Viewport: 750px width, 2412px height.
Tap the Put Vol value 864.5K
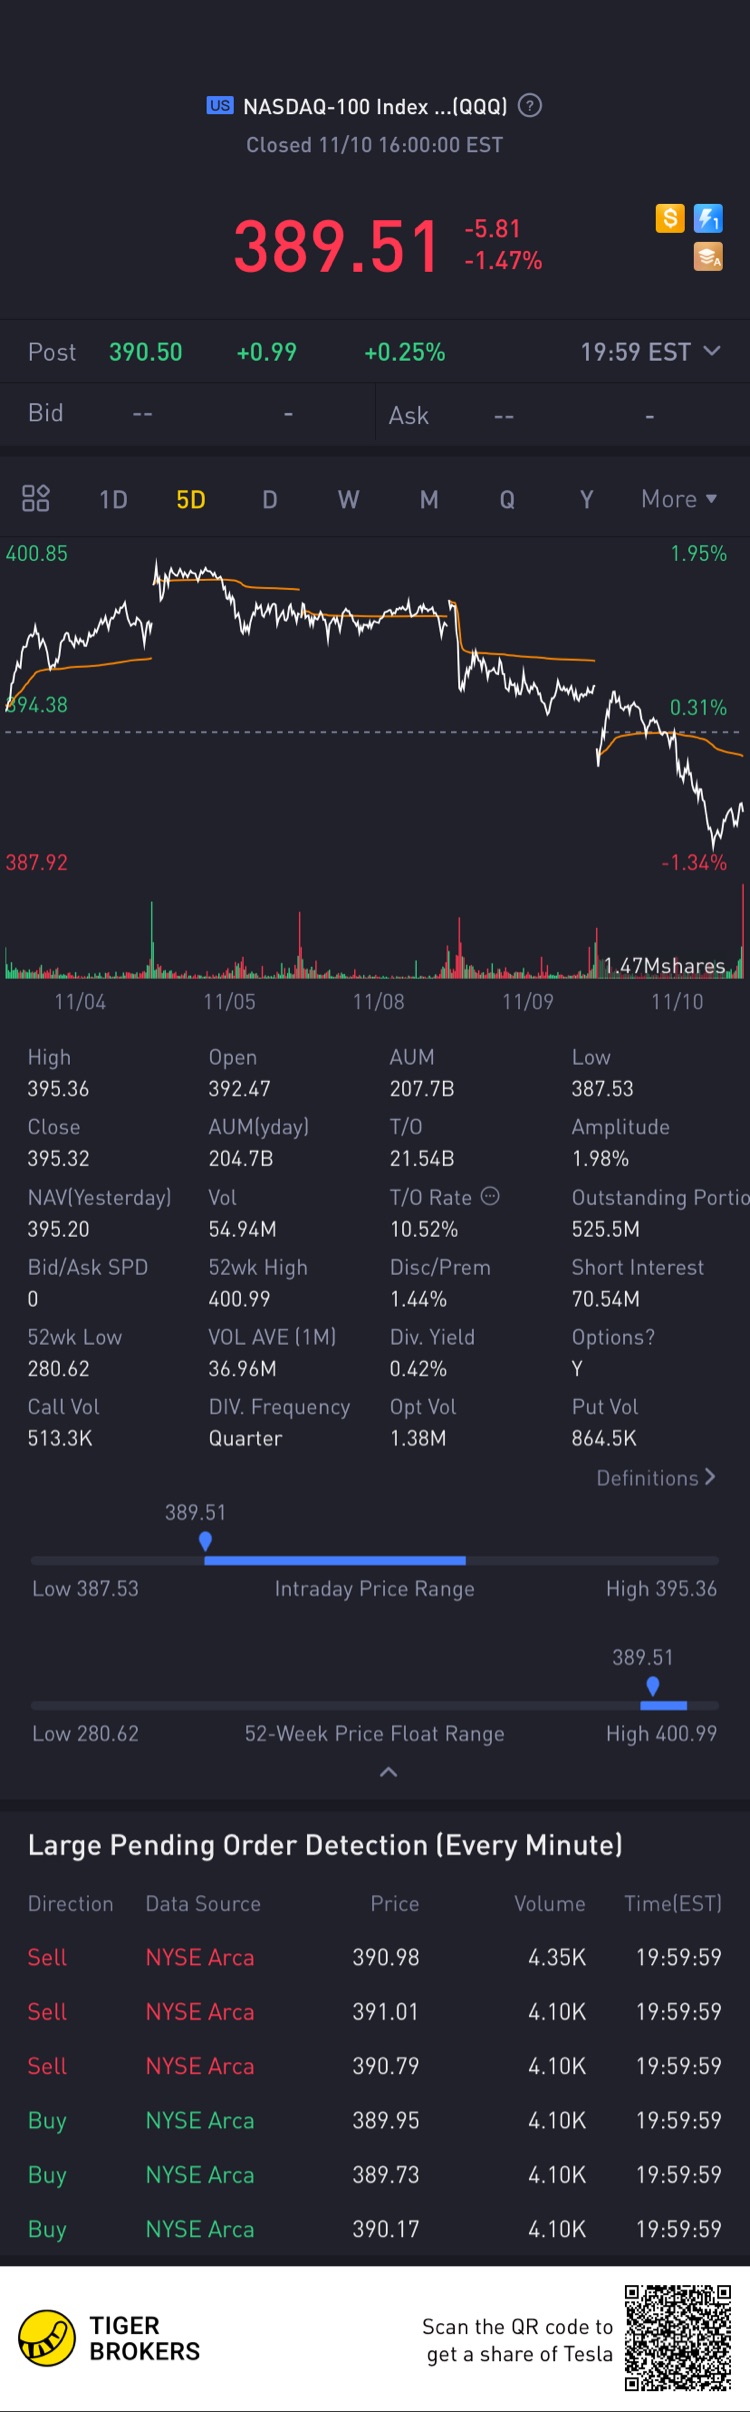pos(604,1438)
